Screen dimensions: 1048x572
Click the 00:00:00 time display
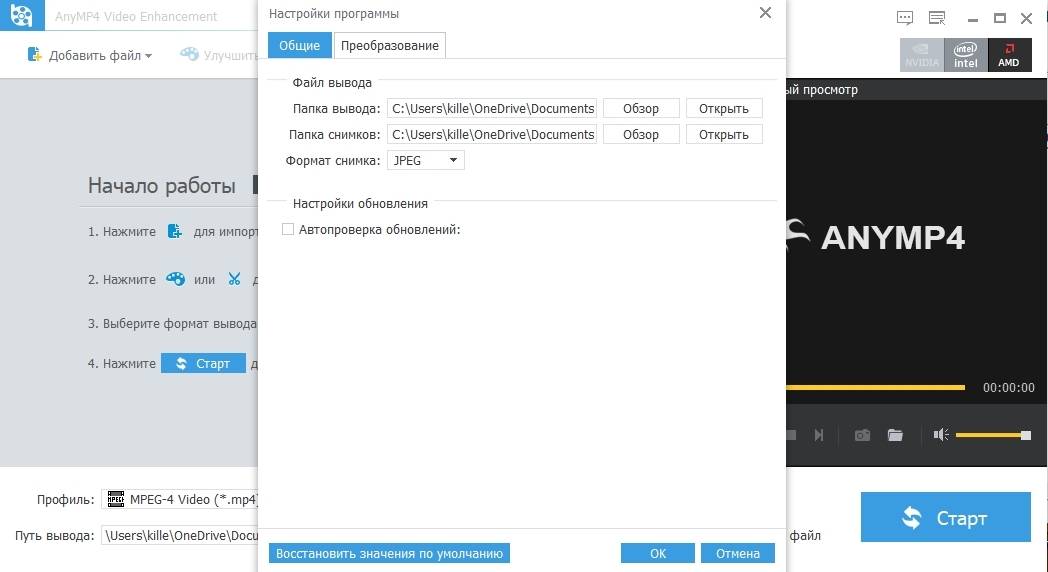point(1009,388)
